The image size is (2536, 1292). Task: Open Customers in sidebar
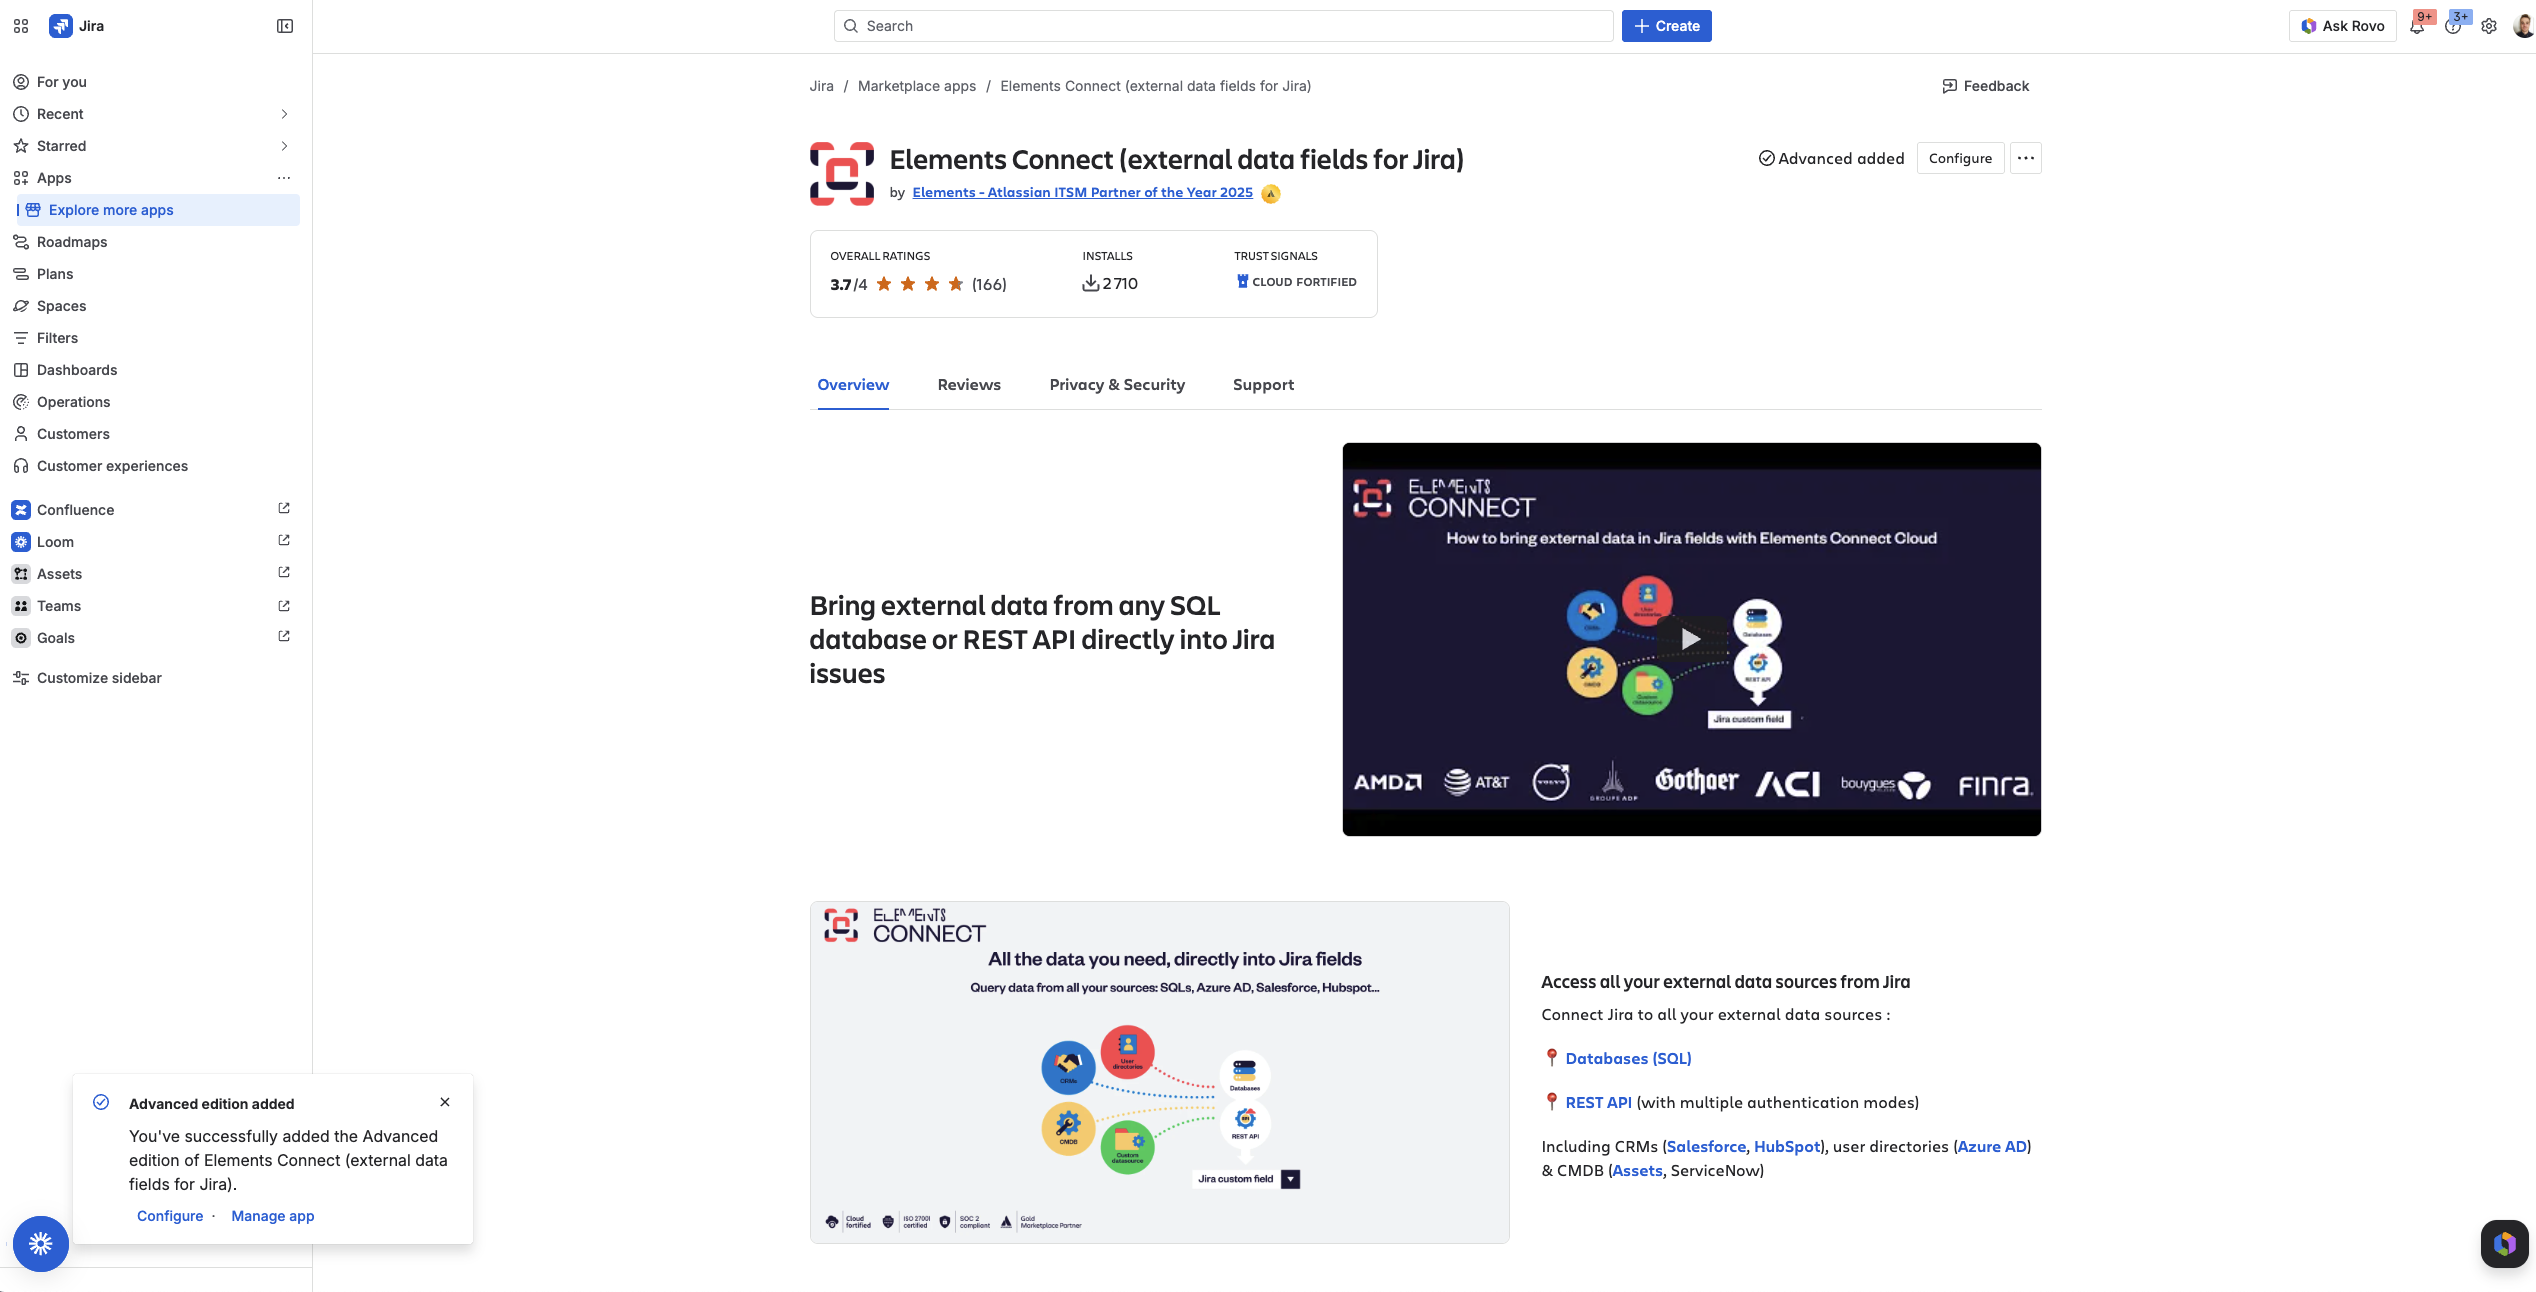155,434
